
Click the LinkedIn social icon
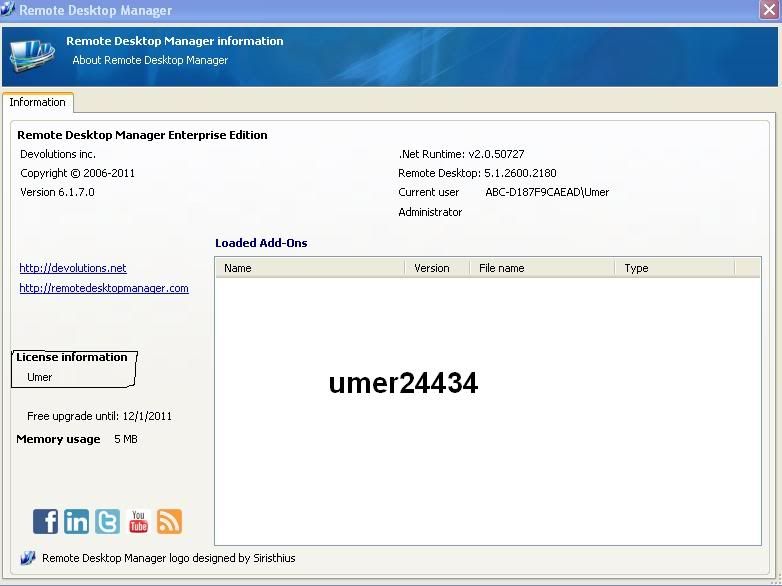coord(77,521)
